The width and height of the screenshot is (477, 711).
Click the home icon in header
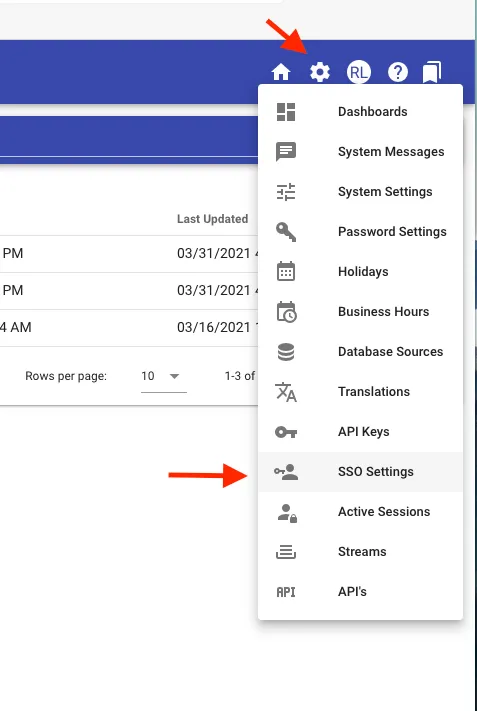click(x=281, y=72)
